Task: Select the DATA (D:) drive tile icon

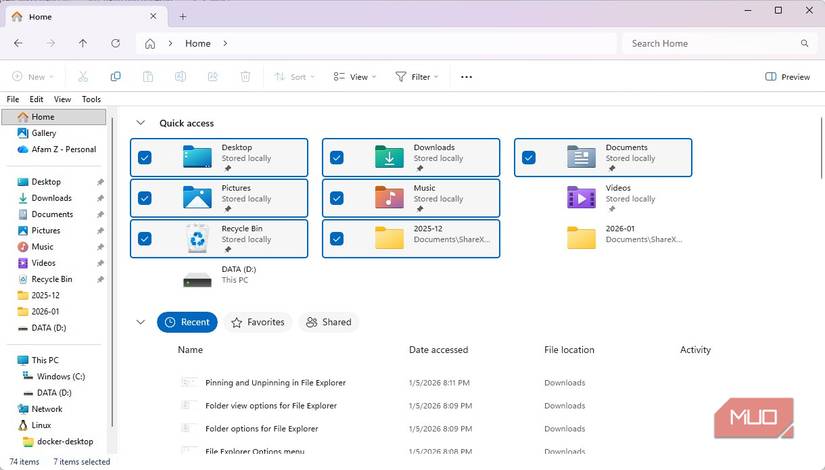Action: 197,280
